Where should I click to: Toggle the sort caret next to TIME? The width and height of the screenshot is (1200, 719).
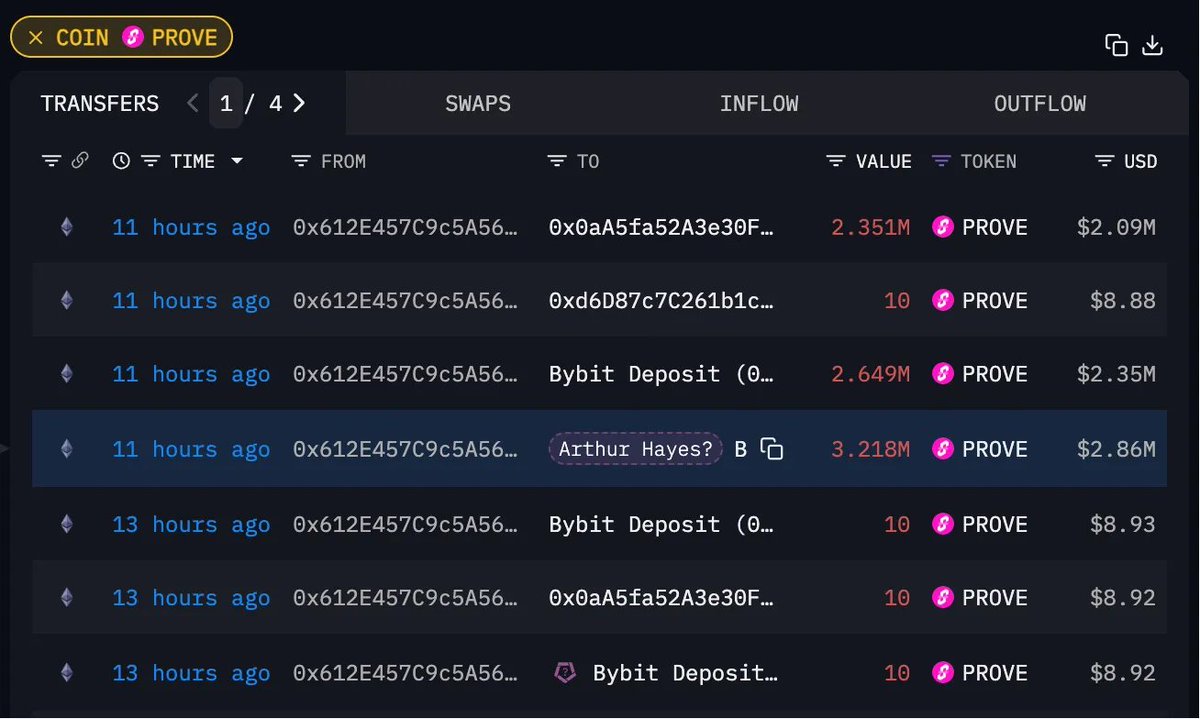237,161
